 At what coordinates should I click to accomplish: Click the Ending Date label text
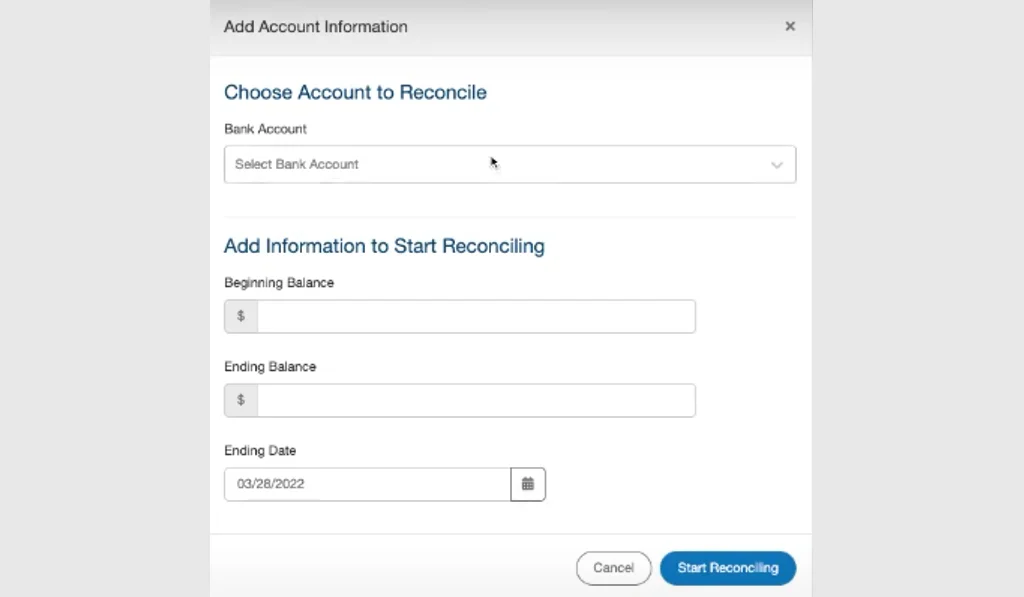260,451
